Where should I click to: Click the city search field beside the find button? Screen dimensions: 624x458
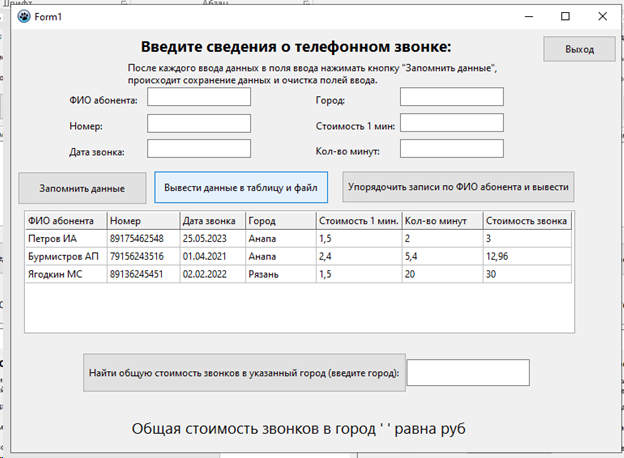(468, 372)
